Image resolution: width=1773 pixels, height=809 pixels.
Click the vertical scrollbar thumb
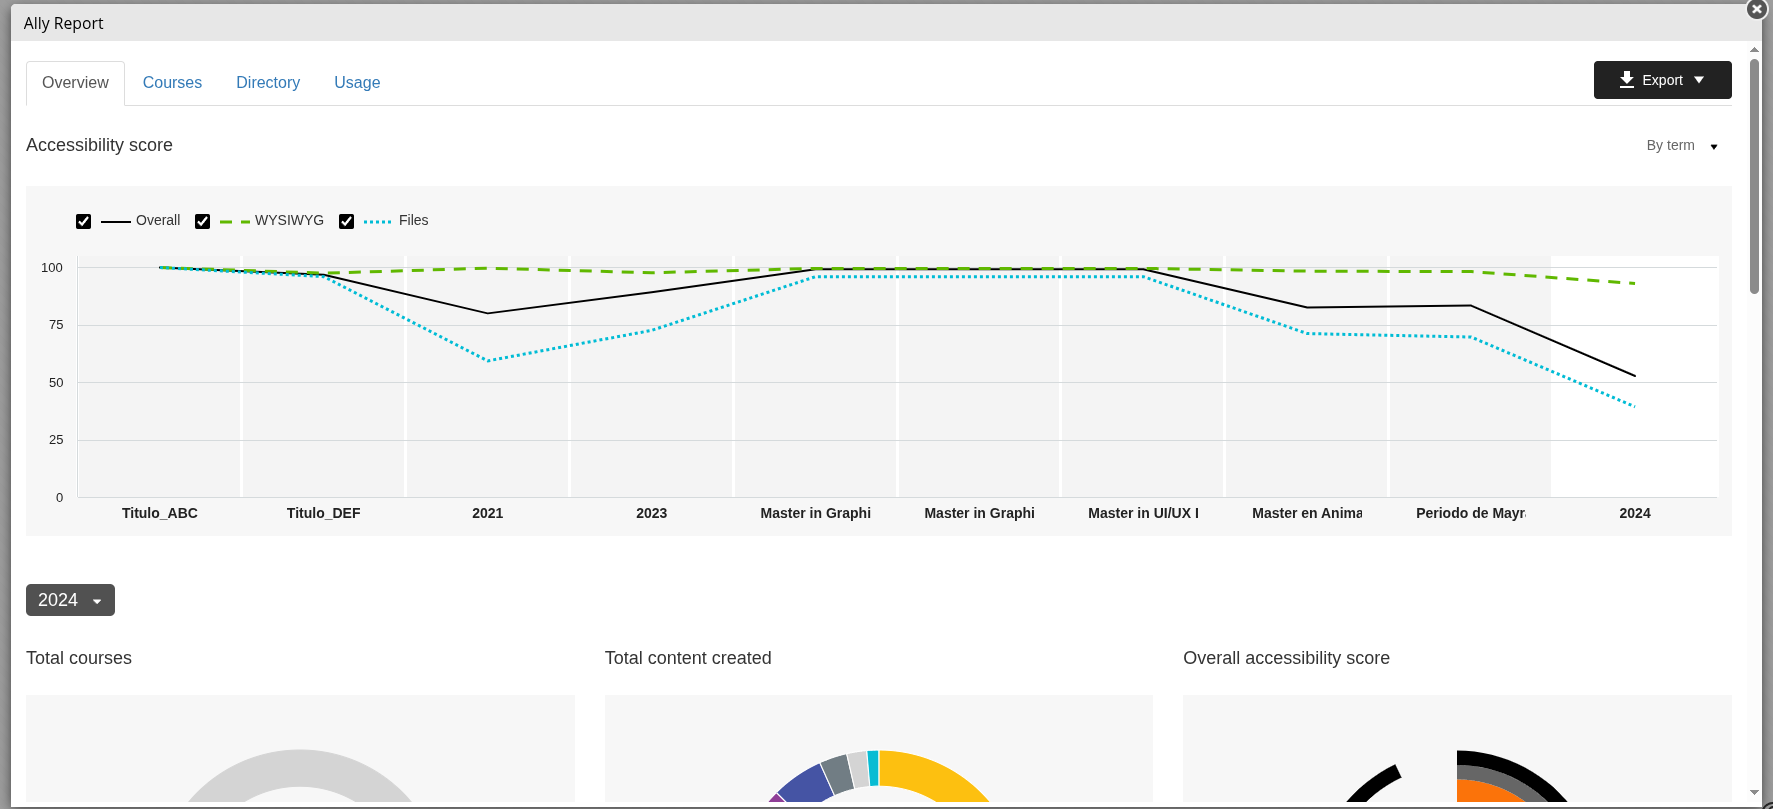1755,176
